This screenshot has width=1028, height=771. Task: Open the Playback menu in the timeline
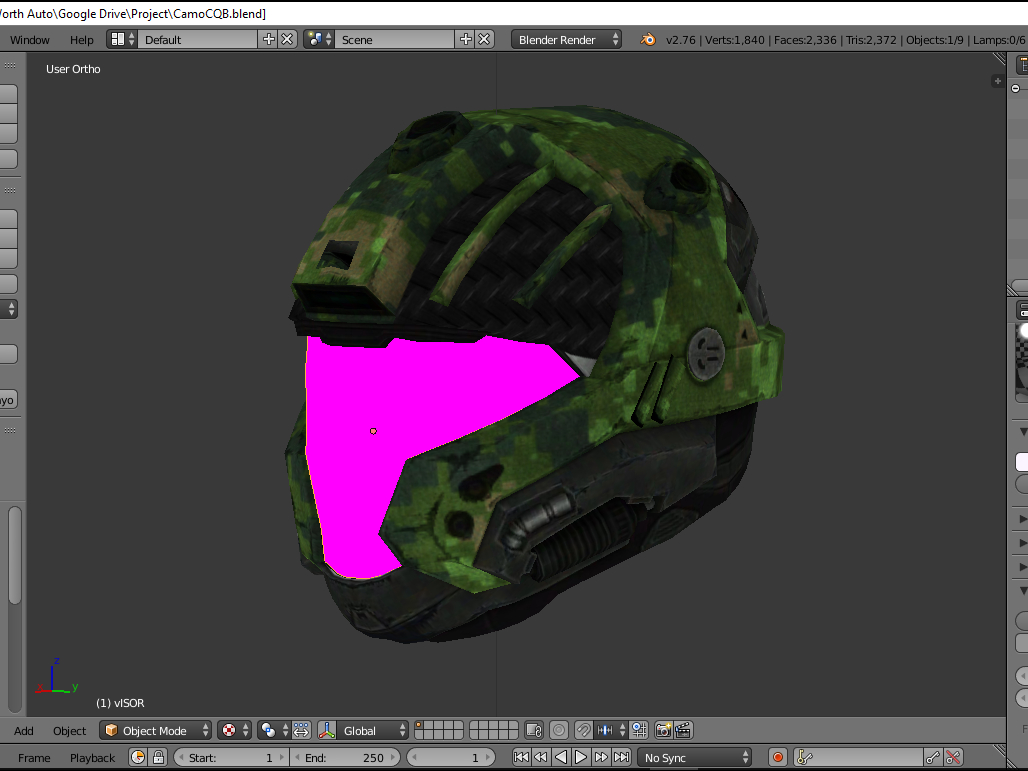pyautogui.click(x=92, y=758)
